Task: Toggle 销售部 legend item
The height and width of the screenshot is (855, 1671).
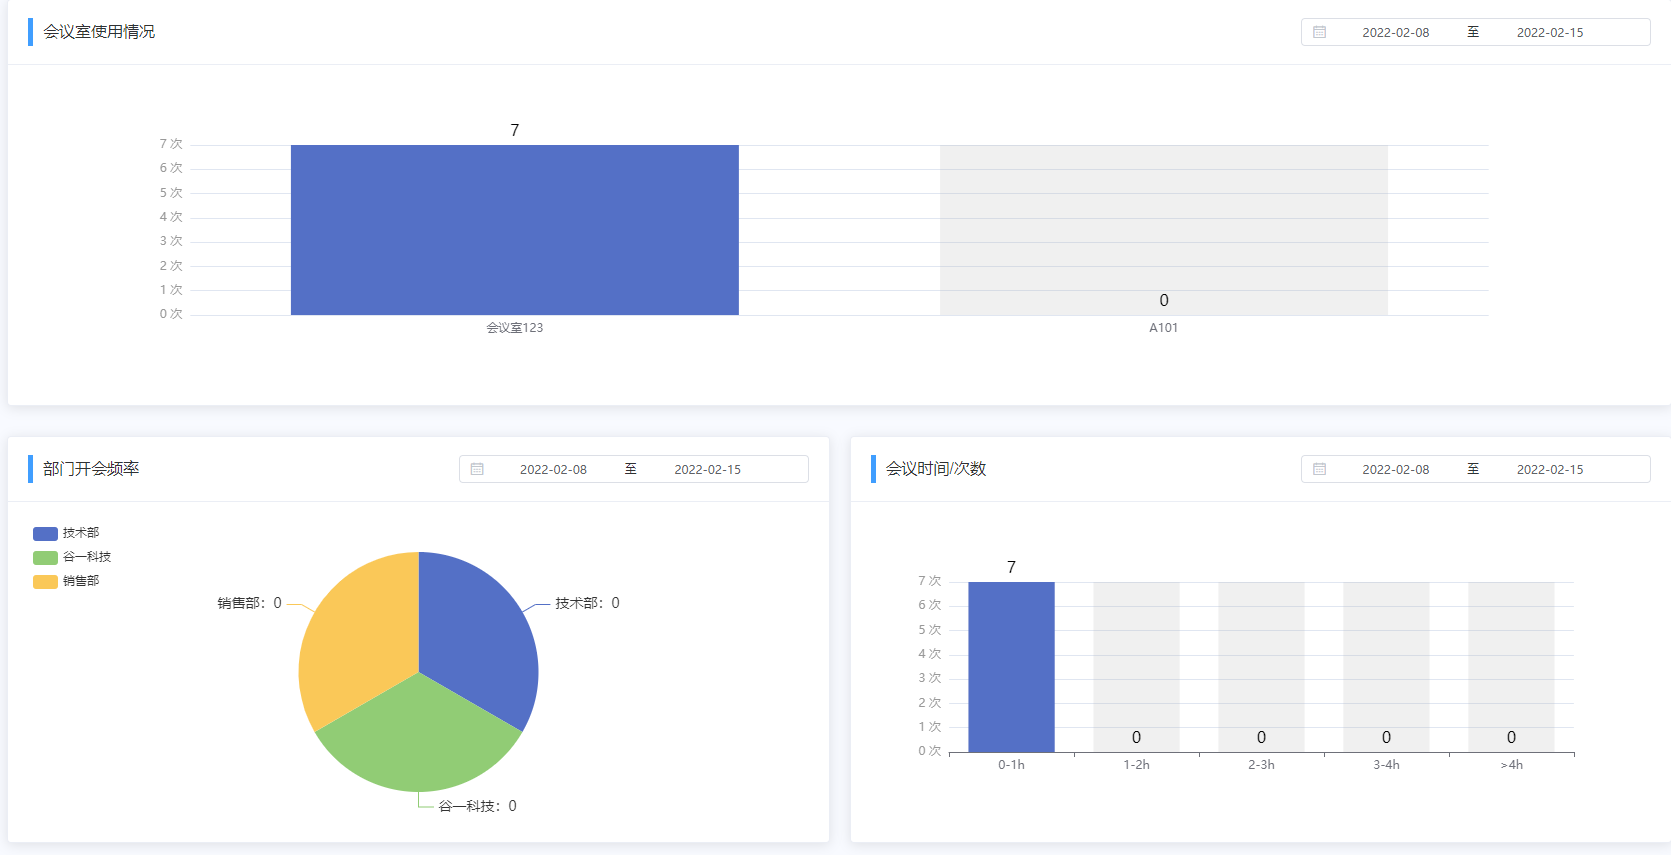Action: tap(66, 581)
